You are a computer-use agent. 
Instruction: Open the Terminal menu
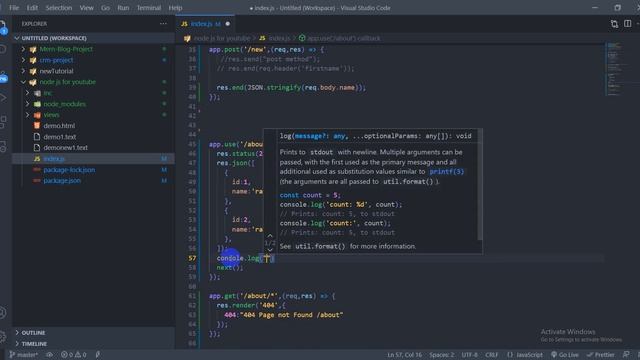(x=149, y=8)
